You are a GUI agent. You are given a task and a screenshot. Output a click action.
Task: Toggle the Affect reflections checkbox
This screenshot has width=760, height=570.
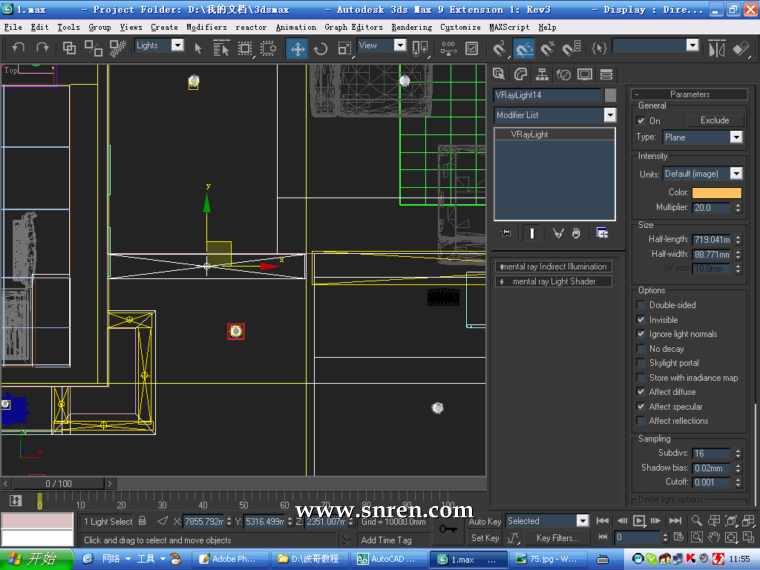[x=641, y=421]
